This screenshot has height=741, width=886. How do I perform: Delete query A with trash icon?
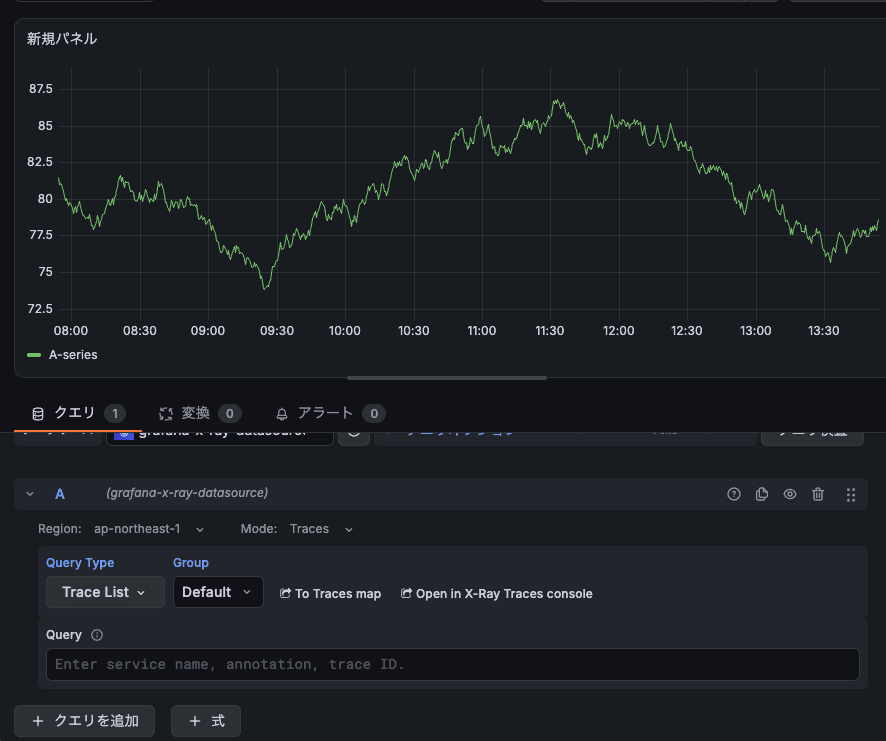[x=818, y=495]
